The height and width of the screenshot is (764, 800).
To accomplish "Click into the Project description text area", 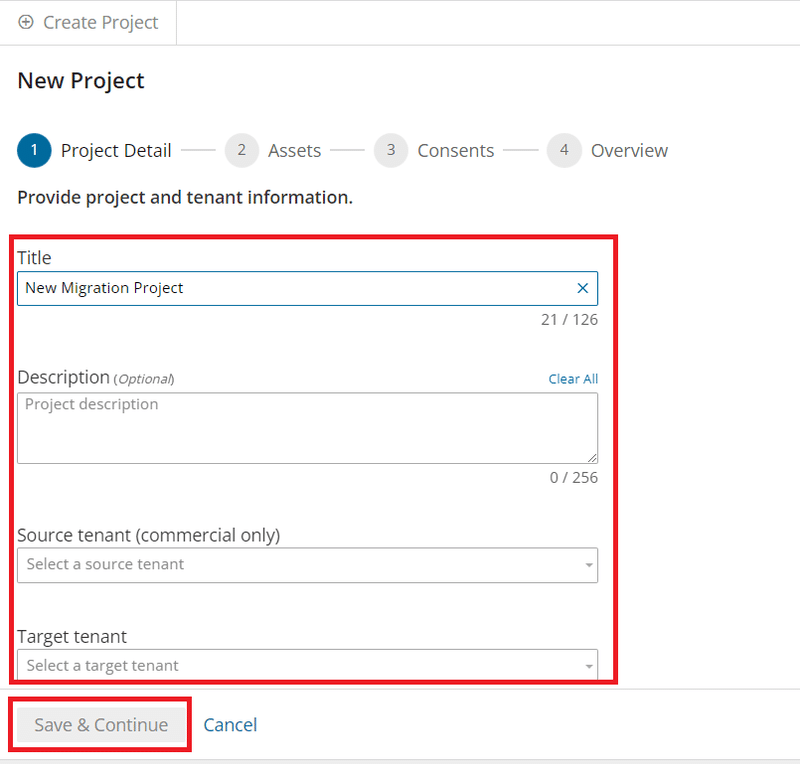I will pyautogui.click(x=300, y=430).
